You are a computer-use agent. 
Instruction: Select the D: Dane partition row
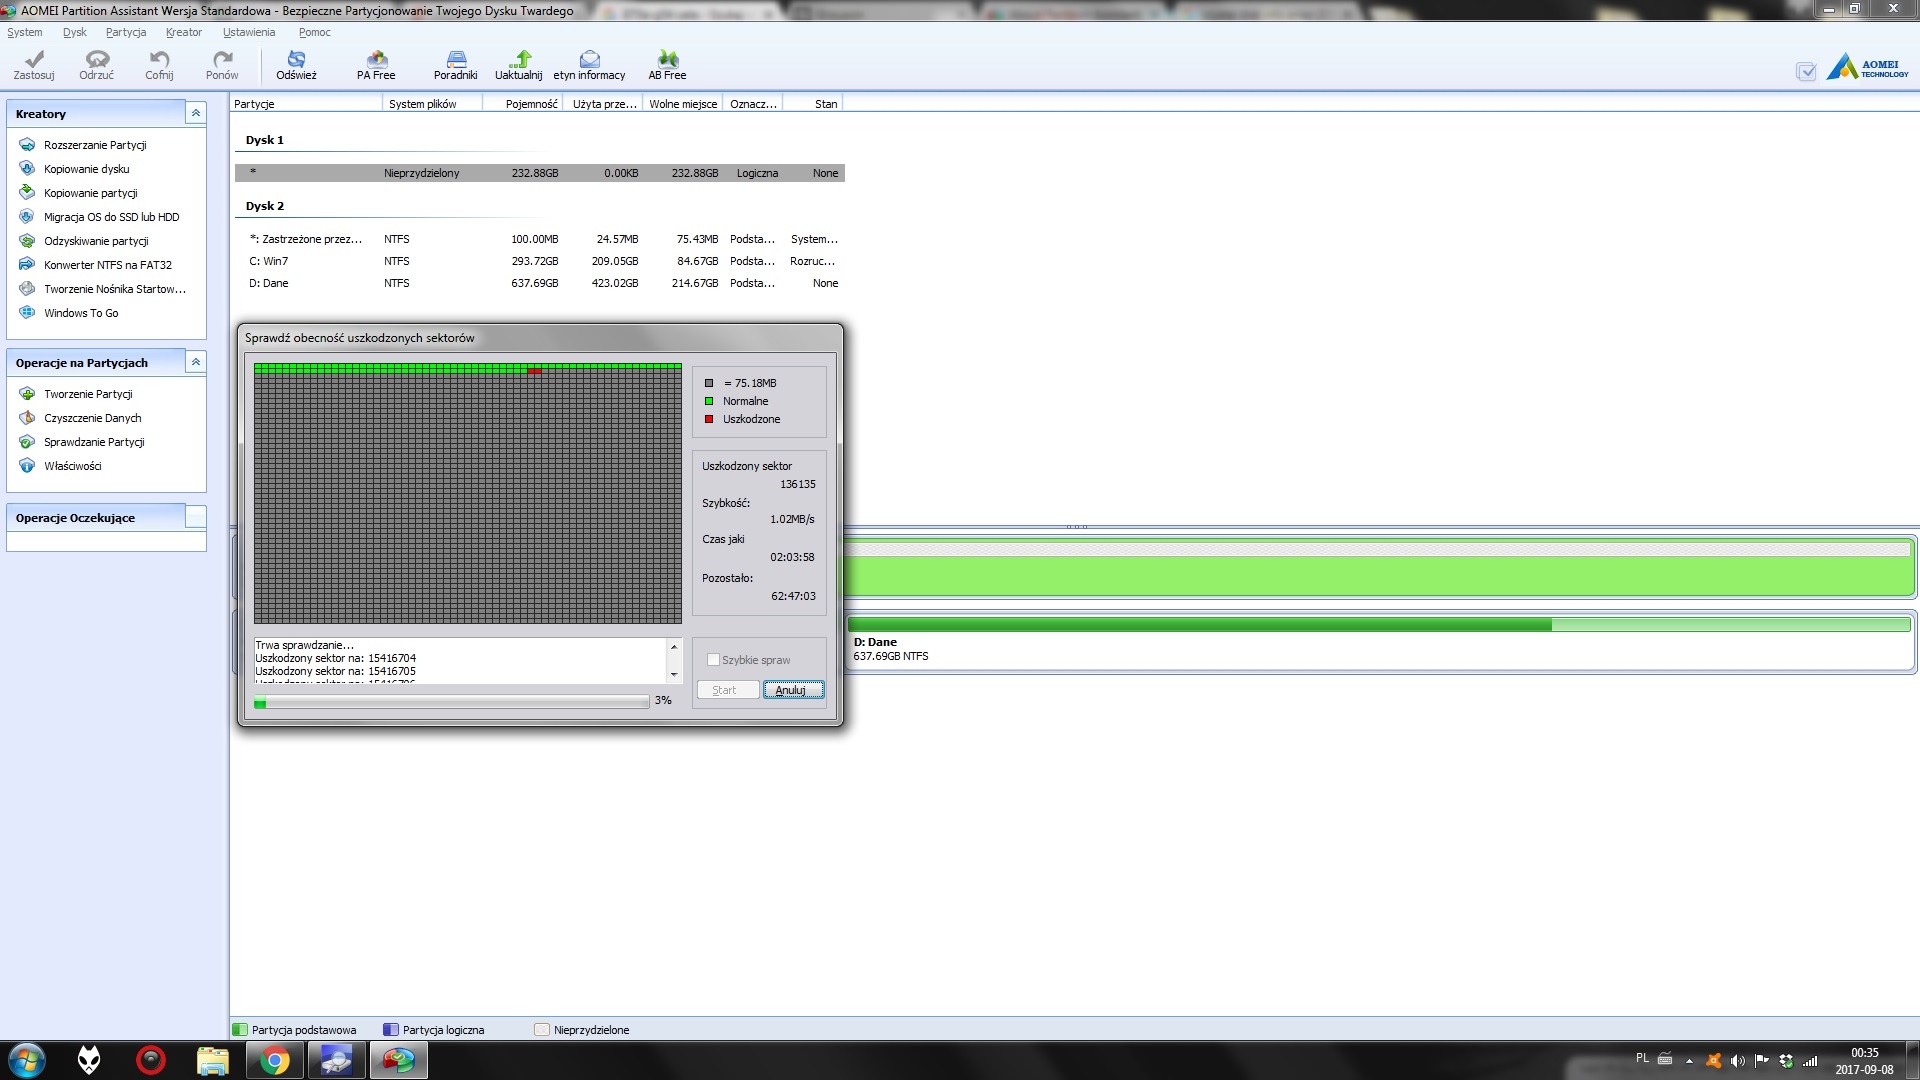coord(540,283)
